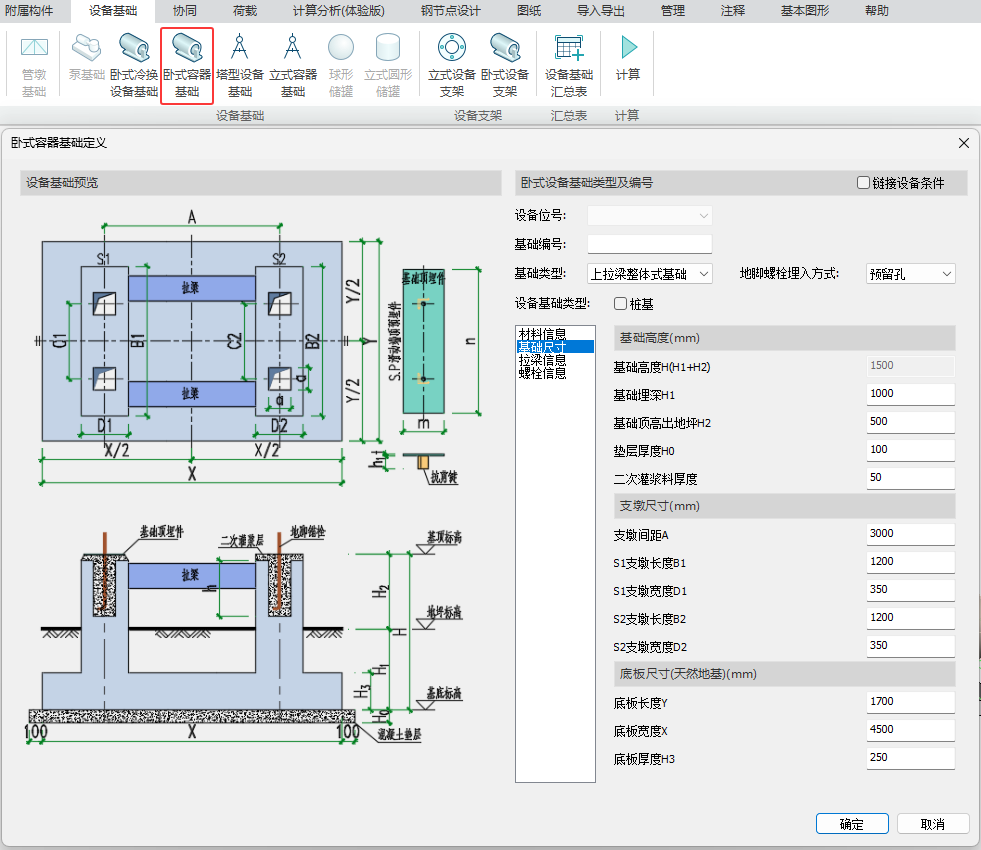Viewport: 981px width, 850px height.
Task: Open the 设备位号 combo box
Action: pyautogui.click(x=650, y=215)
